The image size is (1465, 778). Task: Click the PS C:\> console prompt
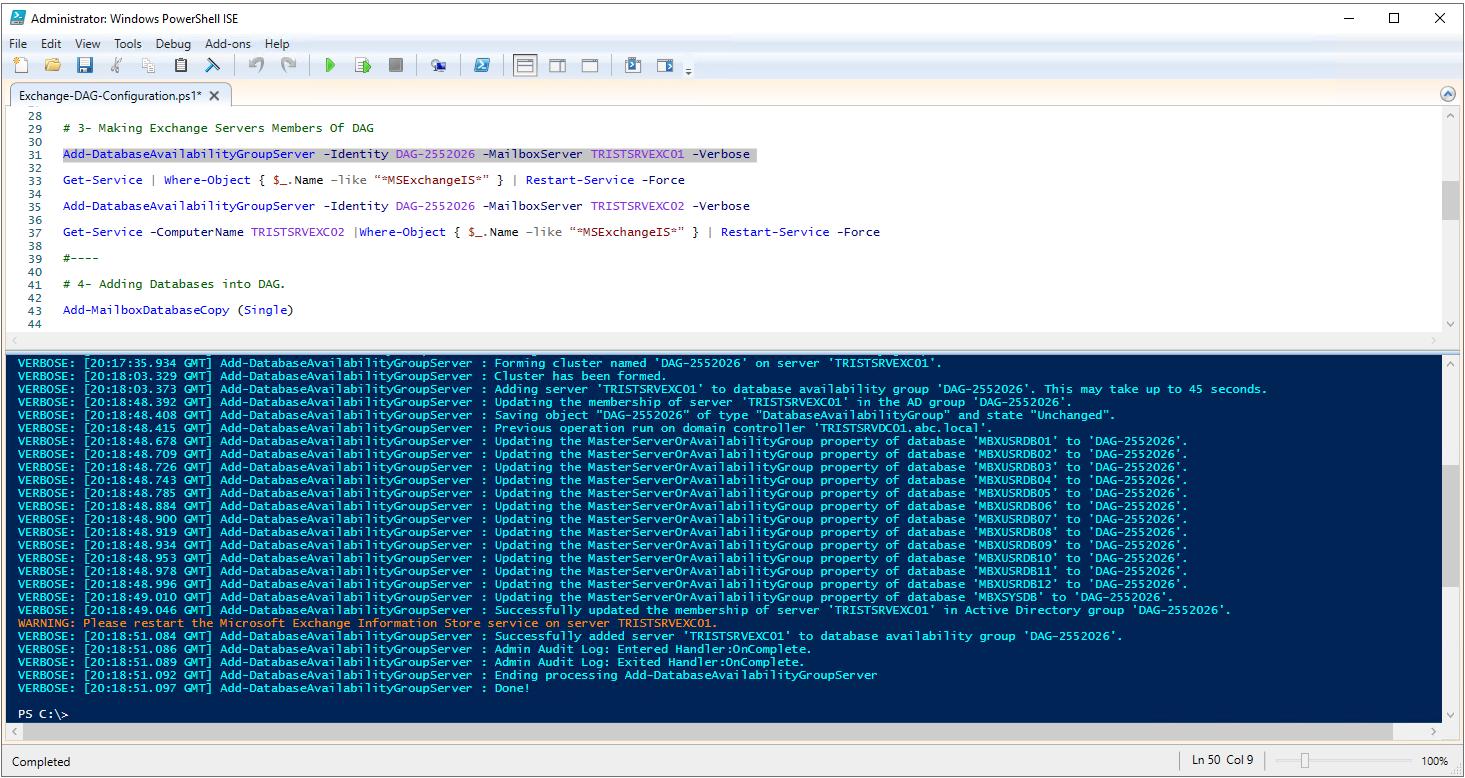[x=43, y=714]
